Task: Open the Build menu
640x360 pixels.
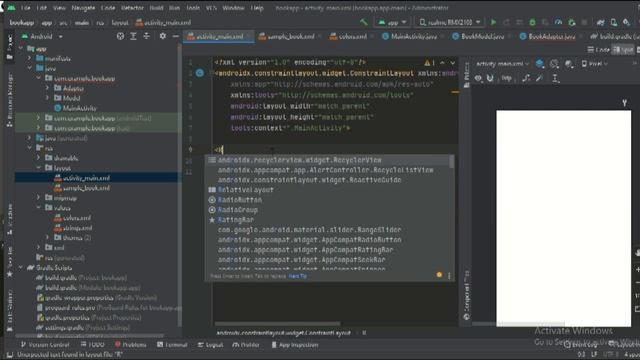Action: coord(156,8)
